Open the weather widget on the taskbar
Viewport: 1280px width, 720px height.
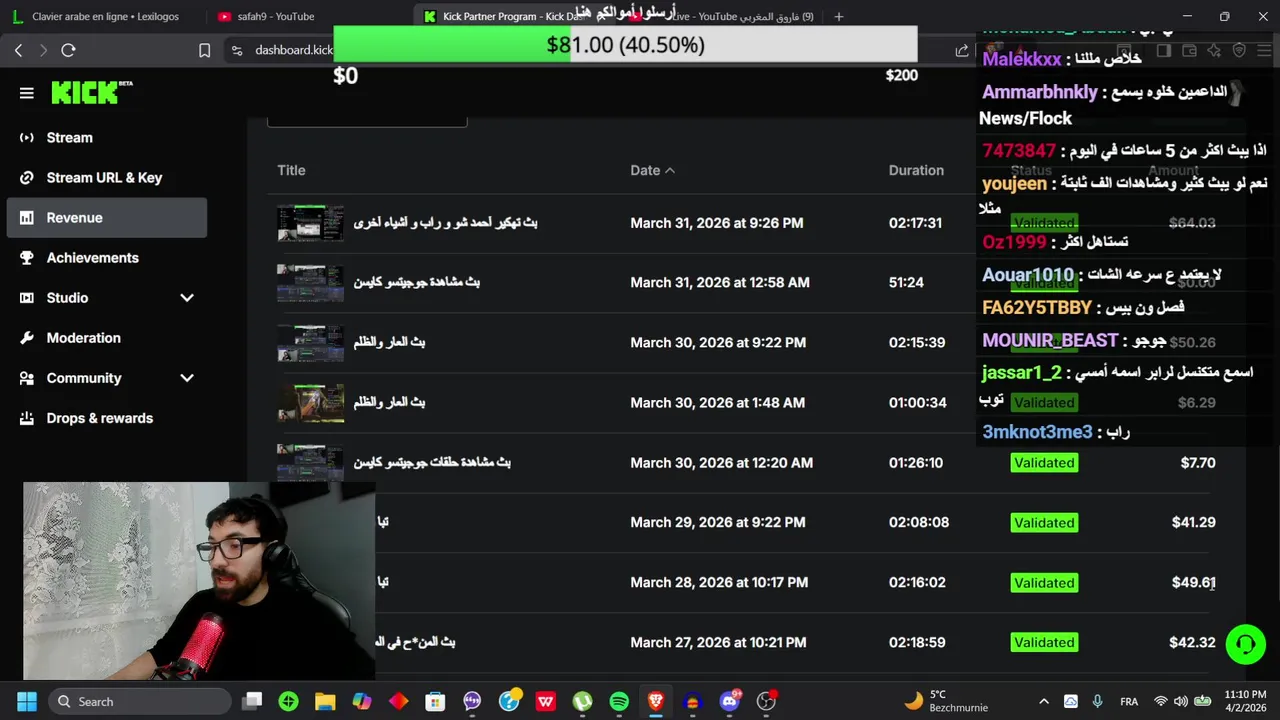(944, 701)
